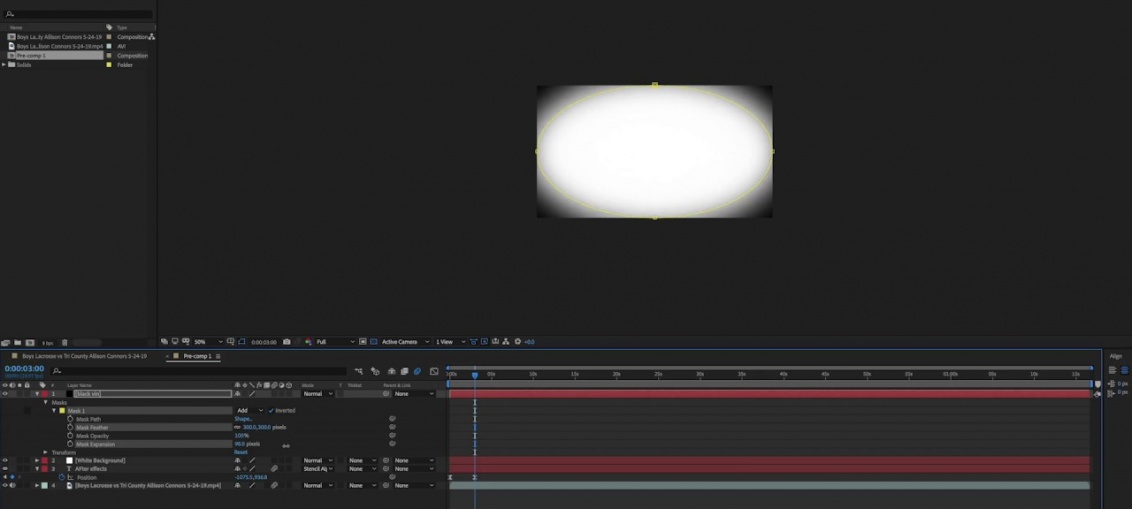This screenshot has height=509, width=1132.
Task: Click the Transform Reset link
Action: pos(240,452)
